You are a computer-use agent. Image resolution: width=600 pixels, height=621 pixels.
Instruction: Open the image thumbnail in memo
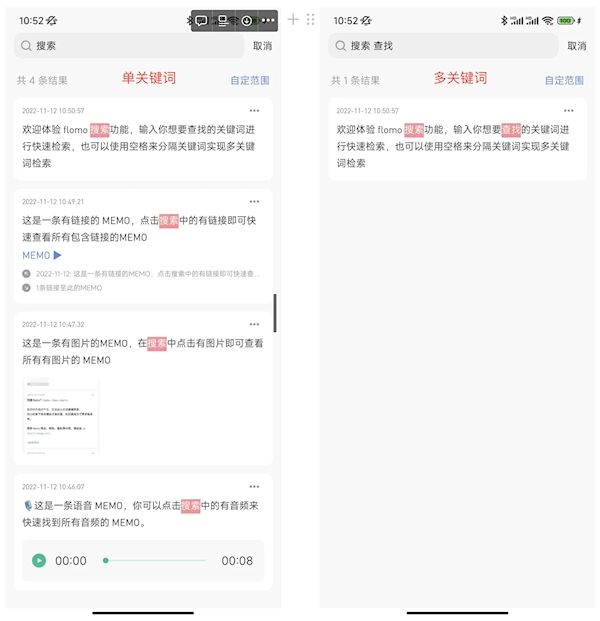coord(61,416)
